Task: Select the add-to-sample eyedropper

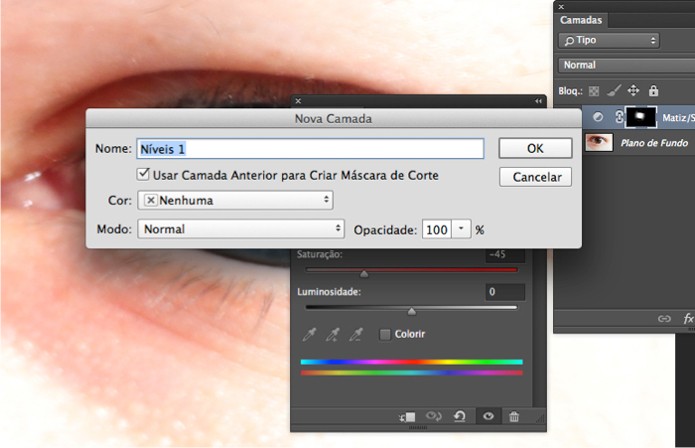Action: [334, 334]
